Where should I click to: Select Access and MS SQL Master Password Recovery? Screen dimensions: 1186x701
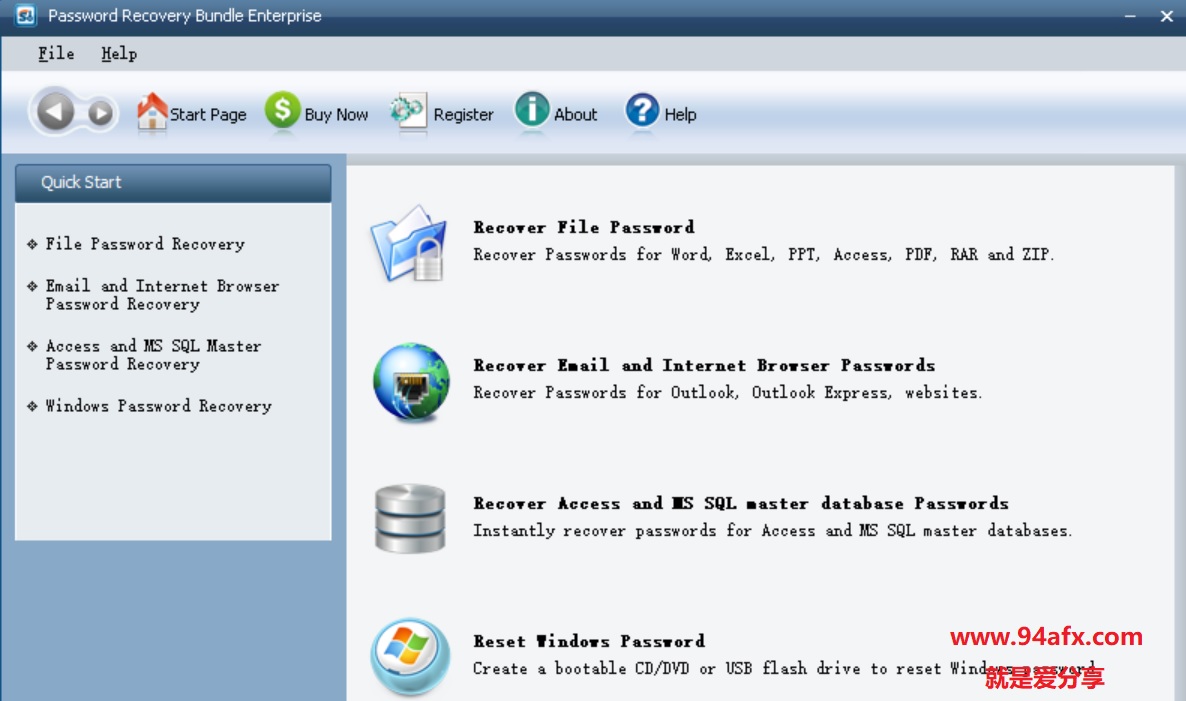154,355
